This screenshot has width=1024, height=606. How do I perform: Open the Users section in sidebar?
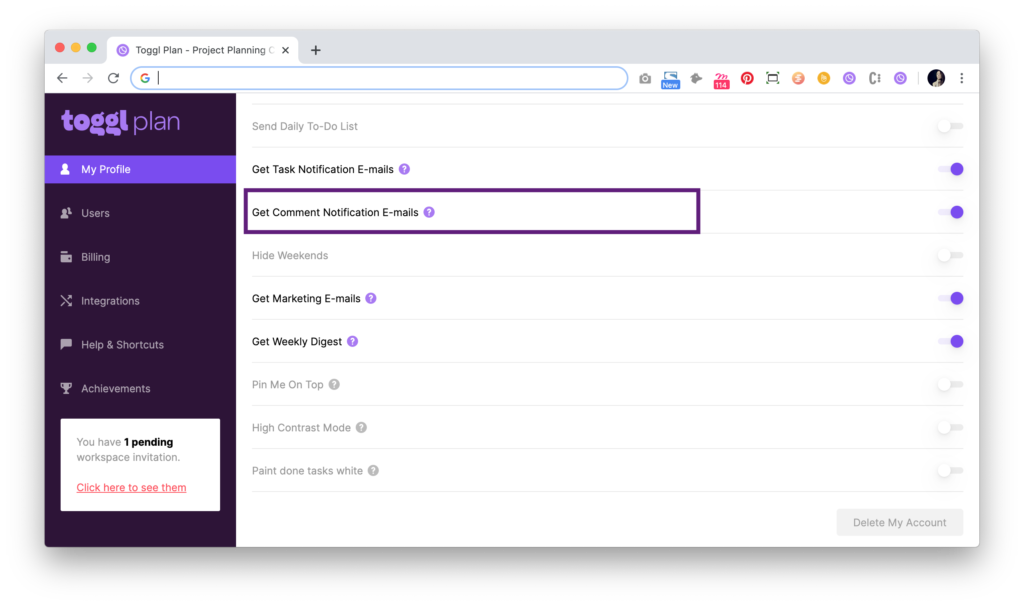[x=95, y=213]
